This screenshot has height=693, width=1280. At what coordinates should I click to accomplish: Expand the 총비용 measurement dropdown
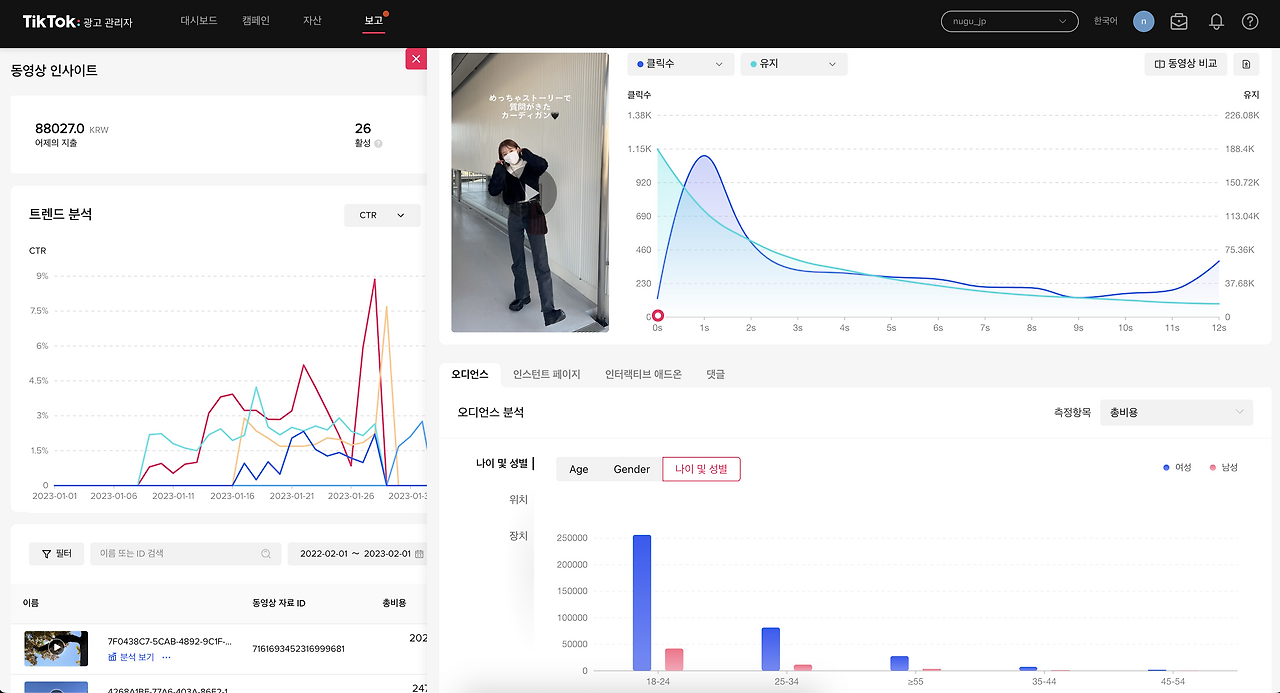click(x=1176, y=412)
